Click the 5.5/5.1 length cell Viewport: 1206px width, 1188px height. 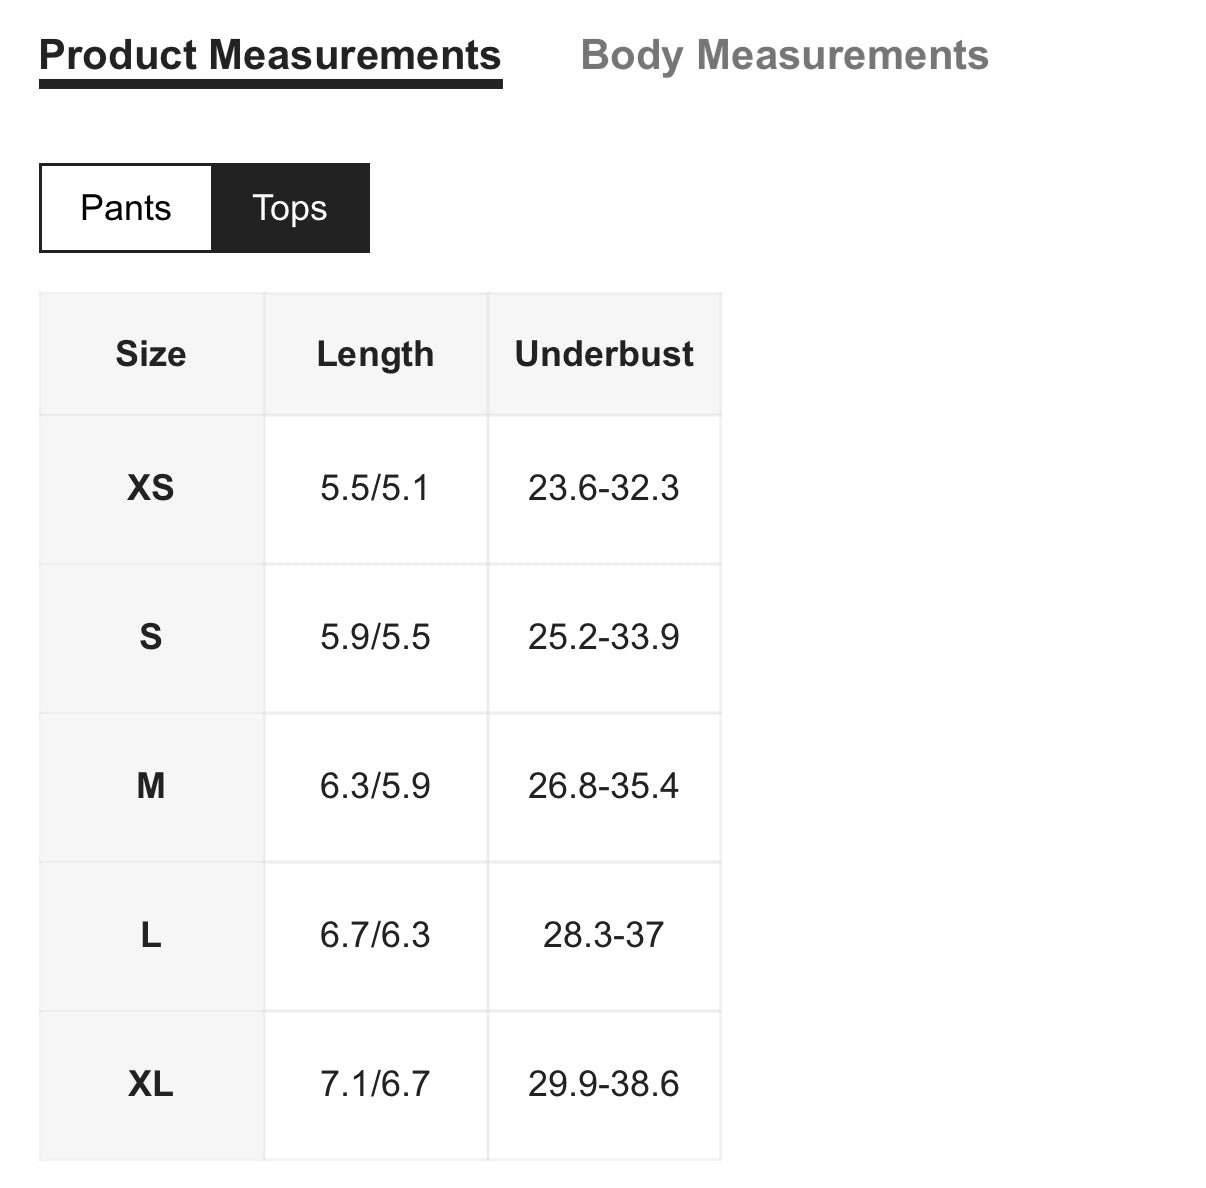point(375,488)
